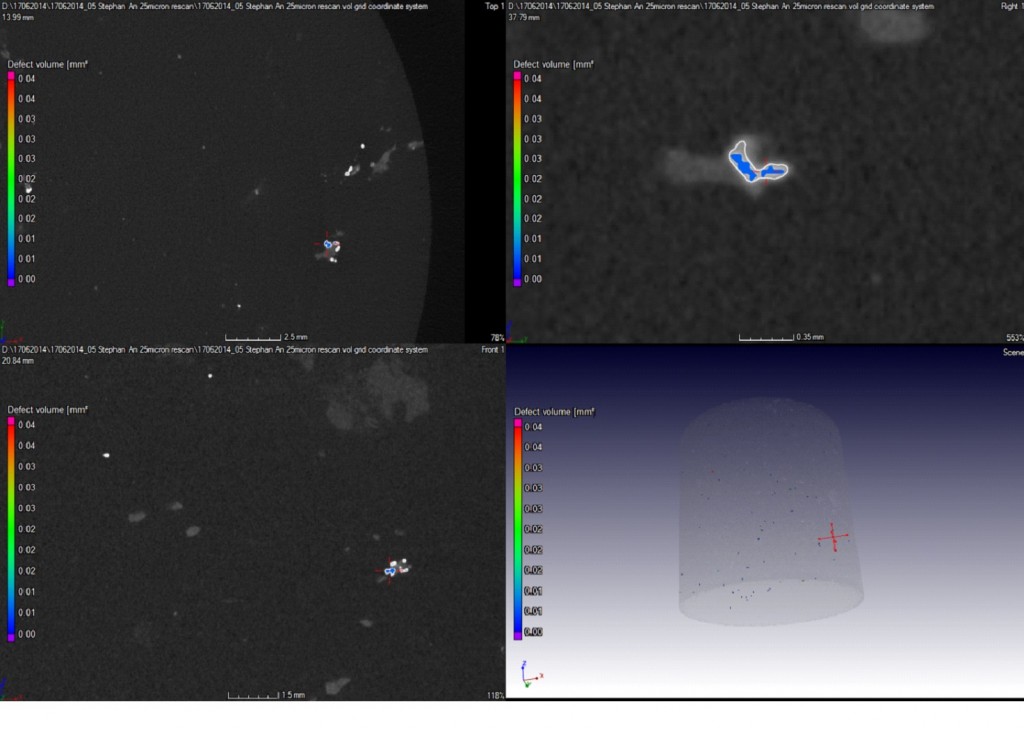Select the 'Front 1' view label

(492, 349)
